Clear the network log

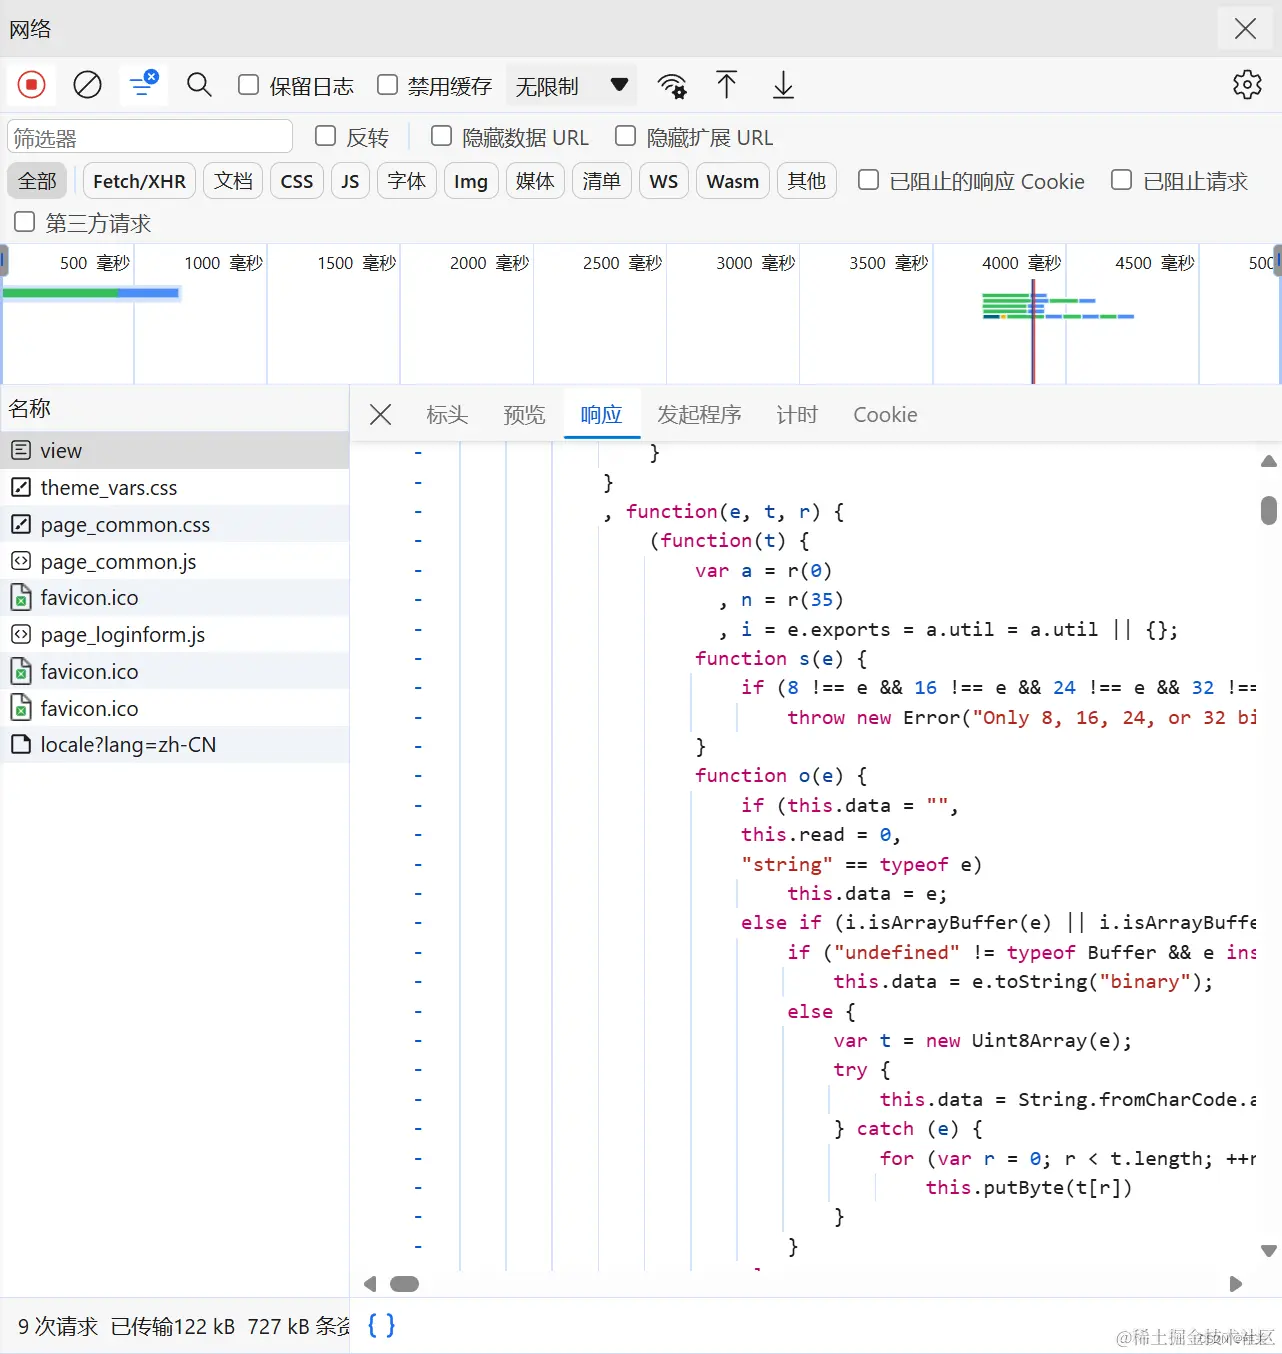pos(87,85)
